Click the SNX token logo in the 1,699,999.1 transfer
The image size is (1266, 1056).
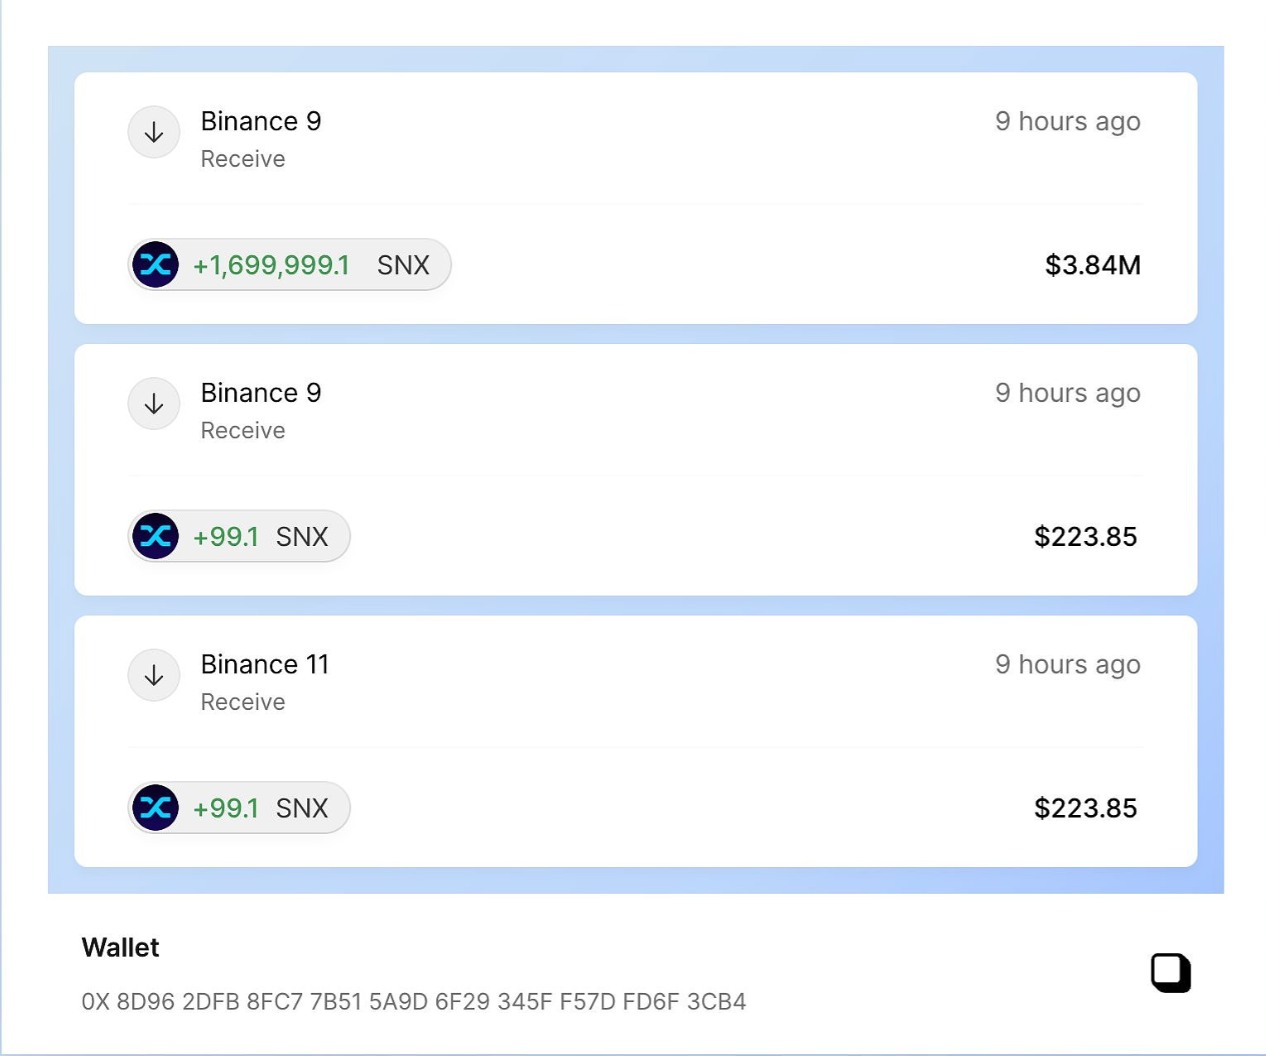pos(156,265)
